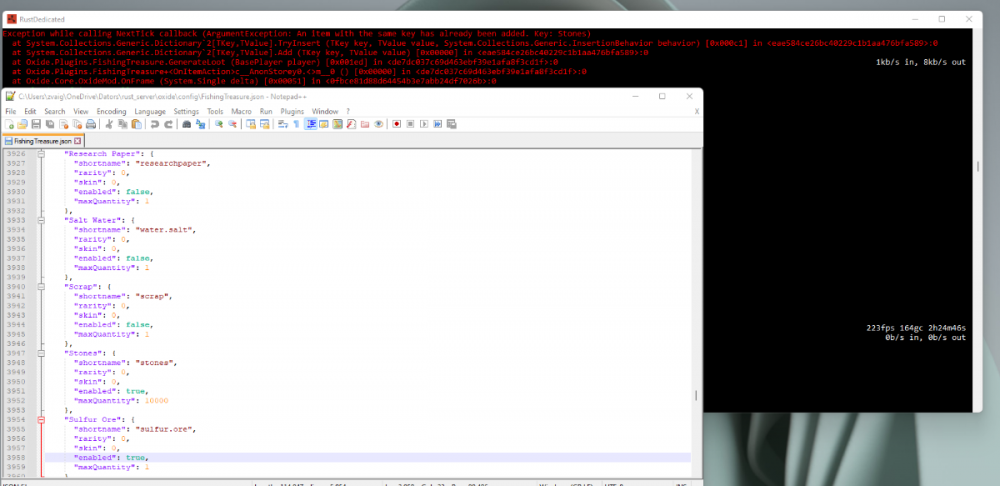The width and height of the screenshot is (1000, 486).
Task: Click the New file toolbar icon
Action: coord(11,124)
